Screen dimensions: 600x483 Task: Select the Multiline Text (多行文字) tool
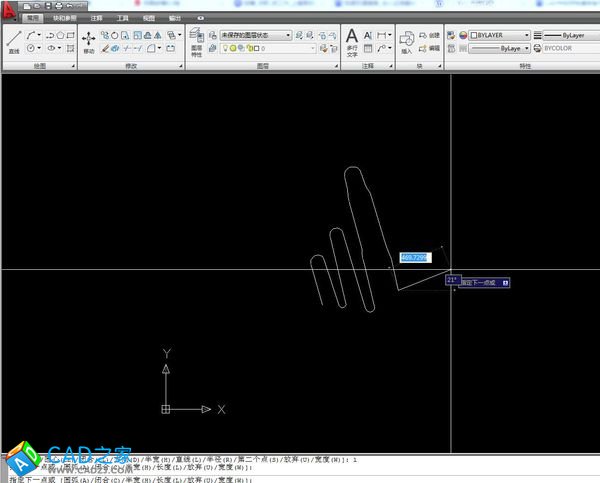tap(351, 40)
